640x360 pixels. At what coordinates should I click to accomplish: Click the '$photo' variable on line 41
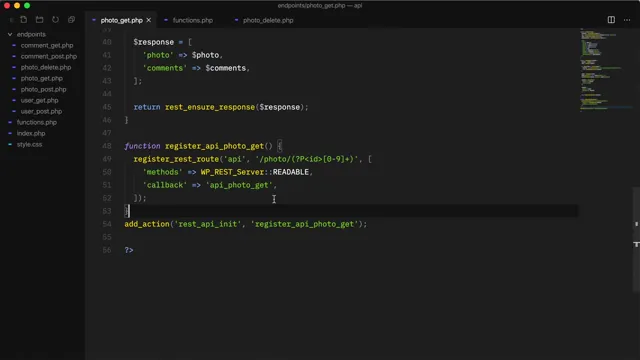205,55
